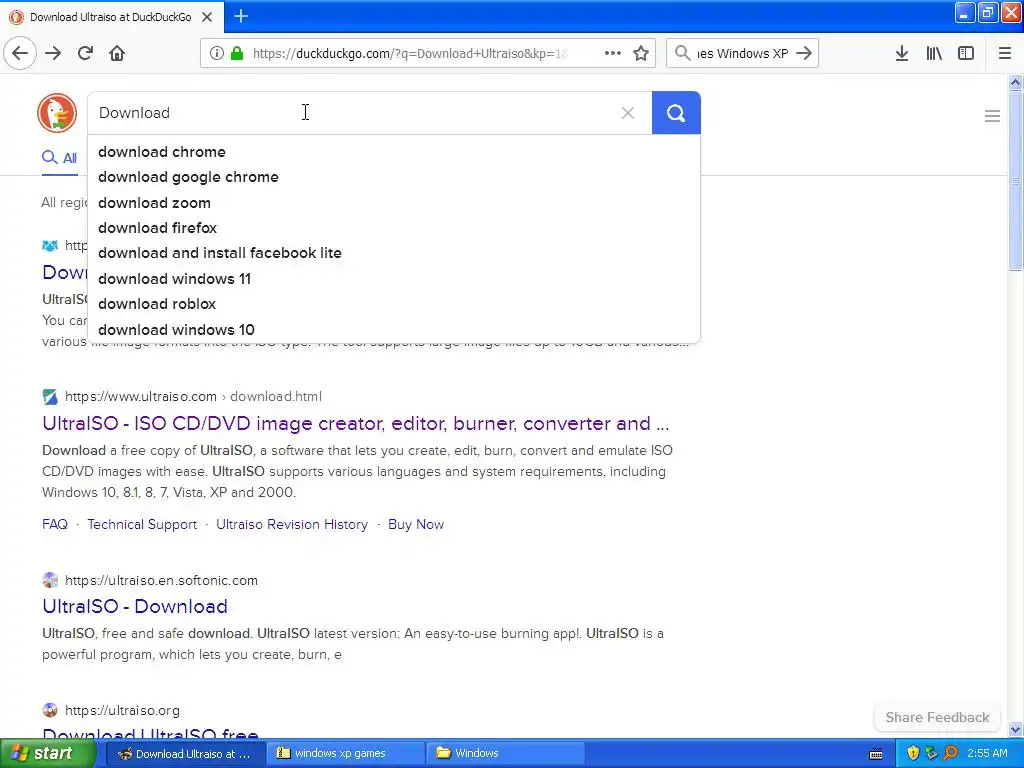Image resolution: width=1024 pixels, height=768 pixels.
Task: Click the keyboard icon near system tray
Action: (x=876, y=754)
